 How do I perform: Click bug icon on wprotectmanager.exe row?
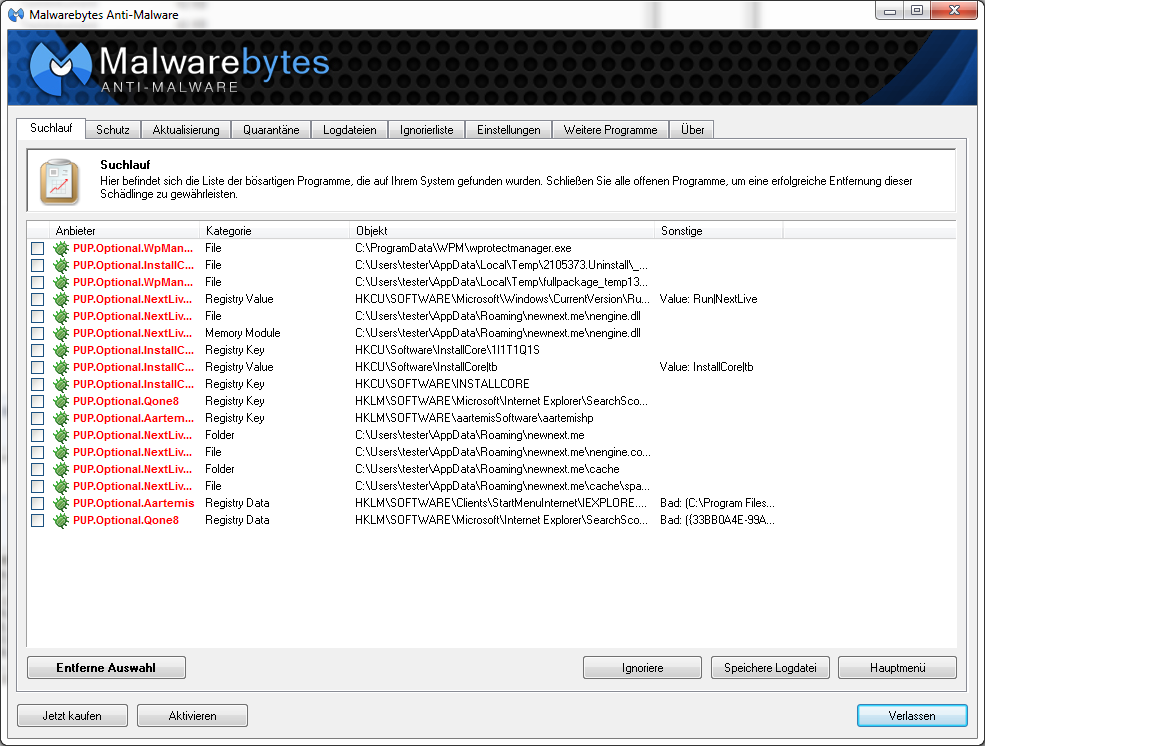coord(61,248)
